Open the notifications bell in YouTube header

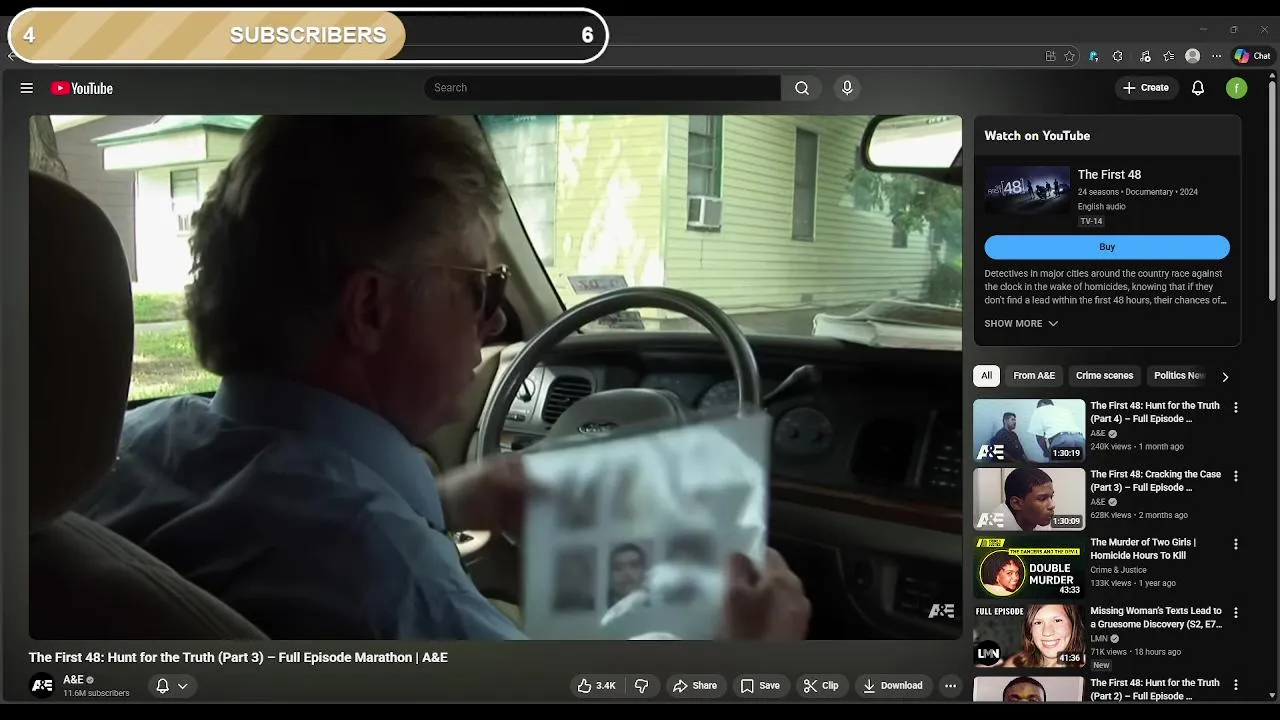1198,88
